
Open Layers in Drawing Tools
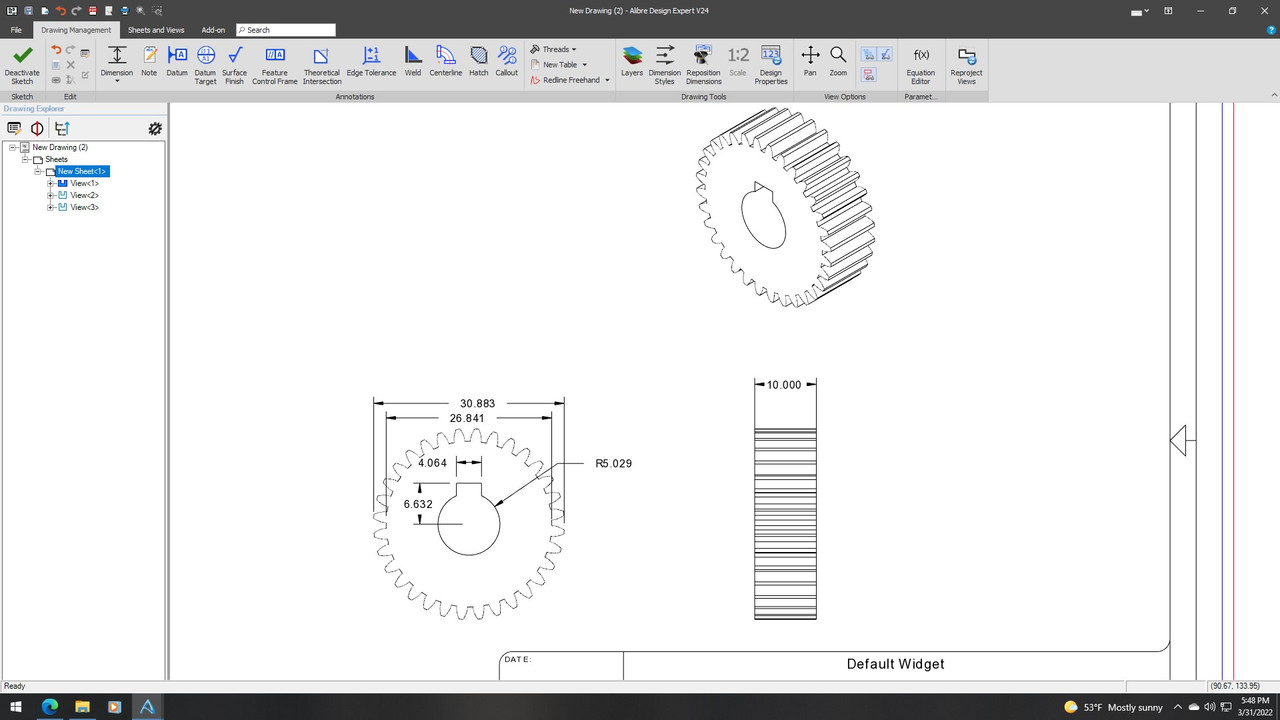631,62
